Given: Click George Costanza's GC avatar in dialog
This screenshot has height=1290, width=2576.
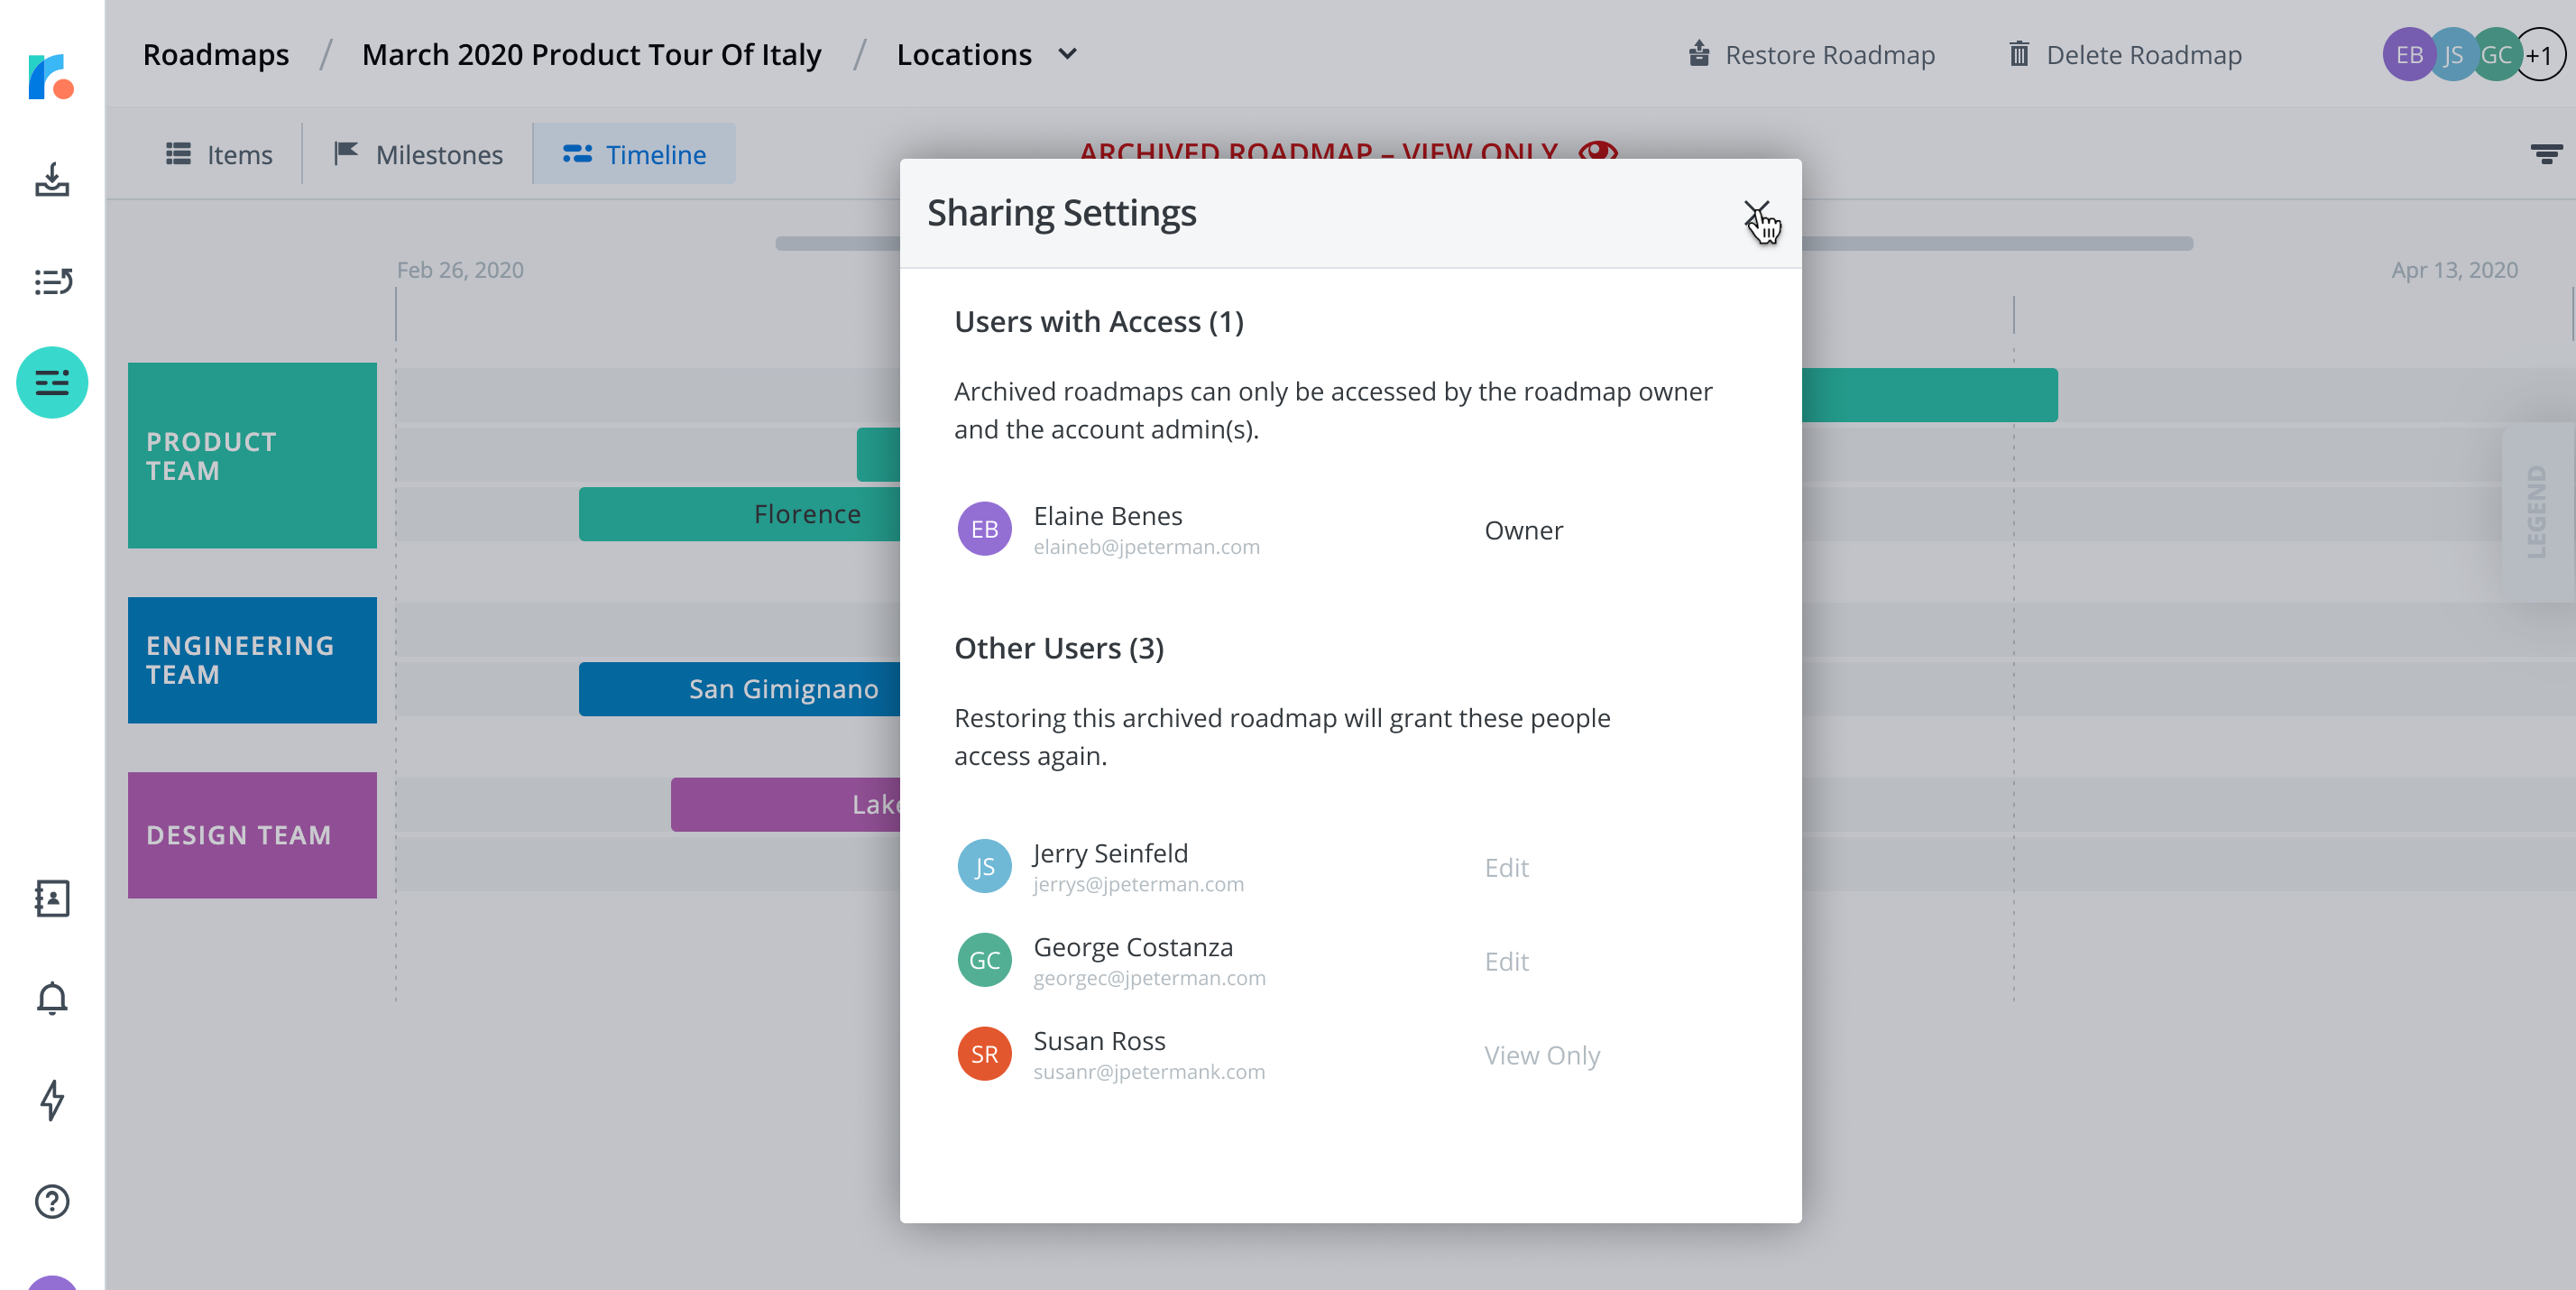Looking at the screenshot, I should point(984,960).
